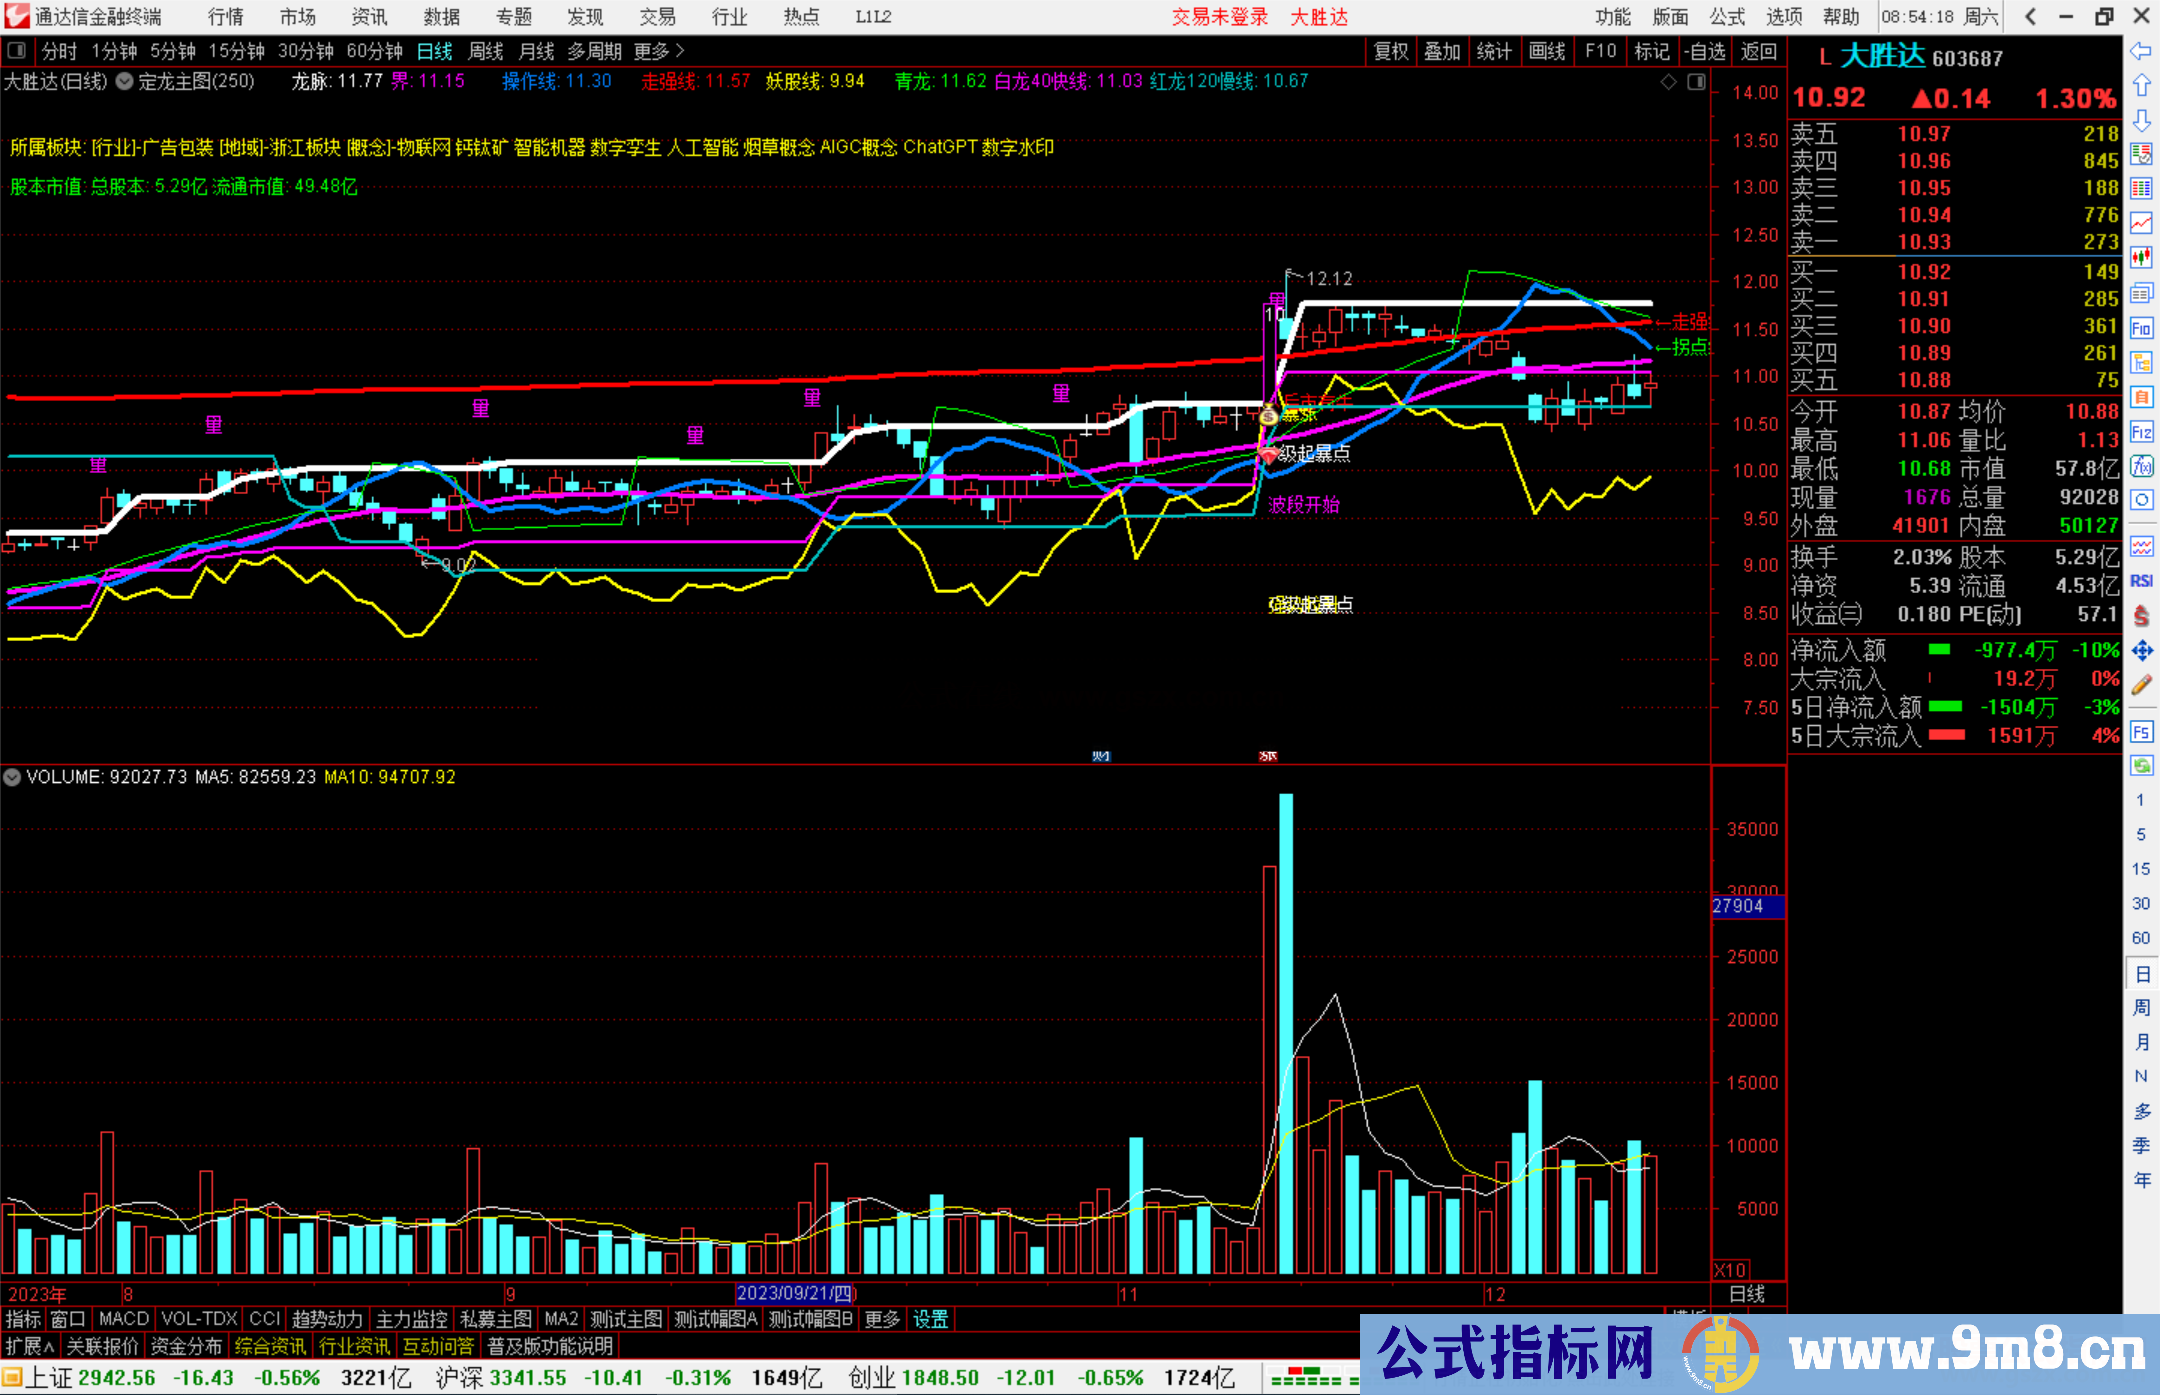This screenshot has width=2160, height=1395.
Task: Click the stacked windows icon in the sidebar
Action: click(2141, 293)
